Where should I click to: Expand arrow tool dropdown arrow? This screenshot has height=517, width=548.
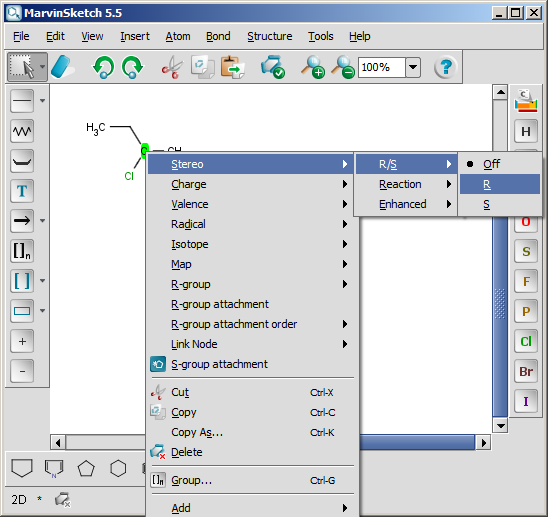pyautogui.click(x=43, y=221)
